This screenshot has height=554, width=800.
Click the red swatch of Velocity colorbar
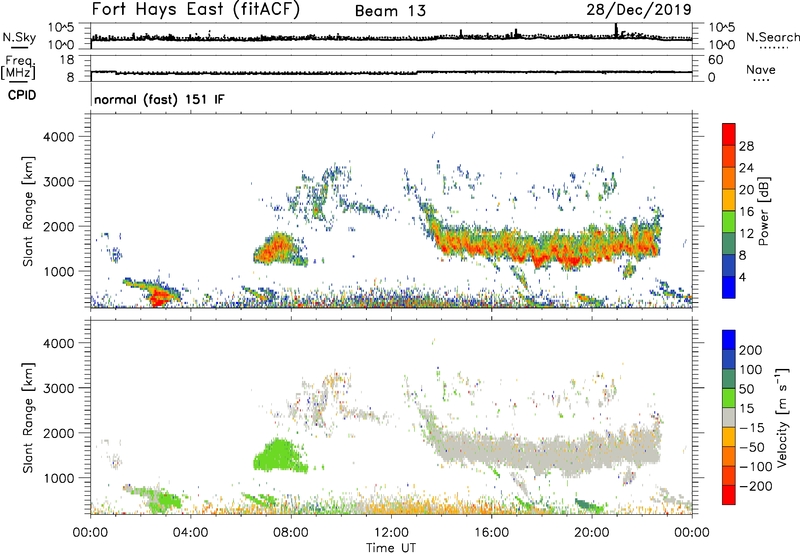729,495
